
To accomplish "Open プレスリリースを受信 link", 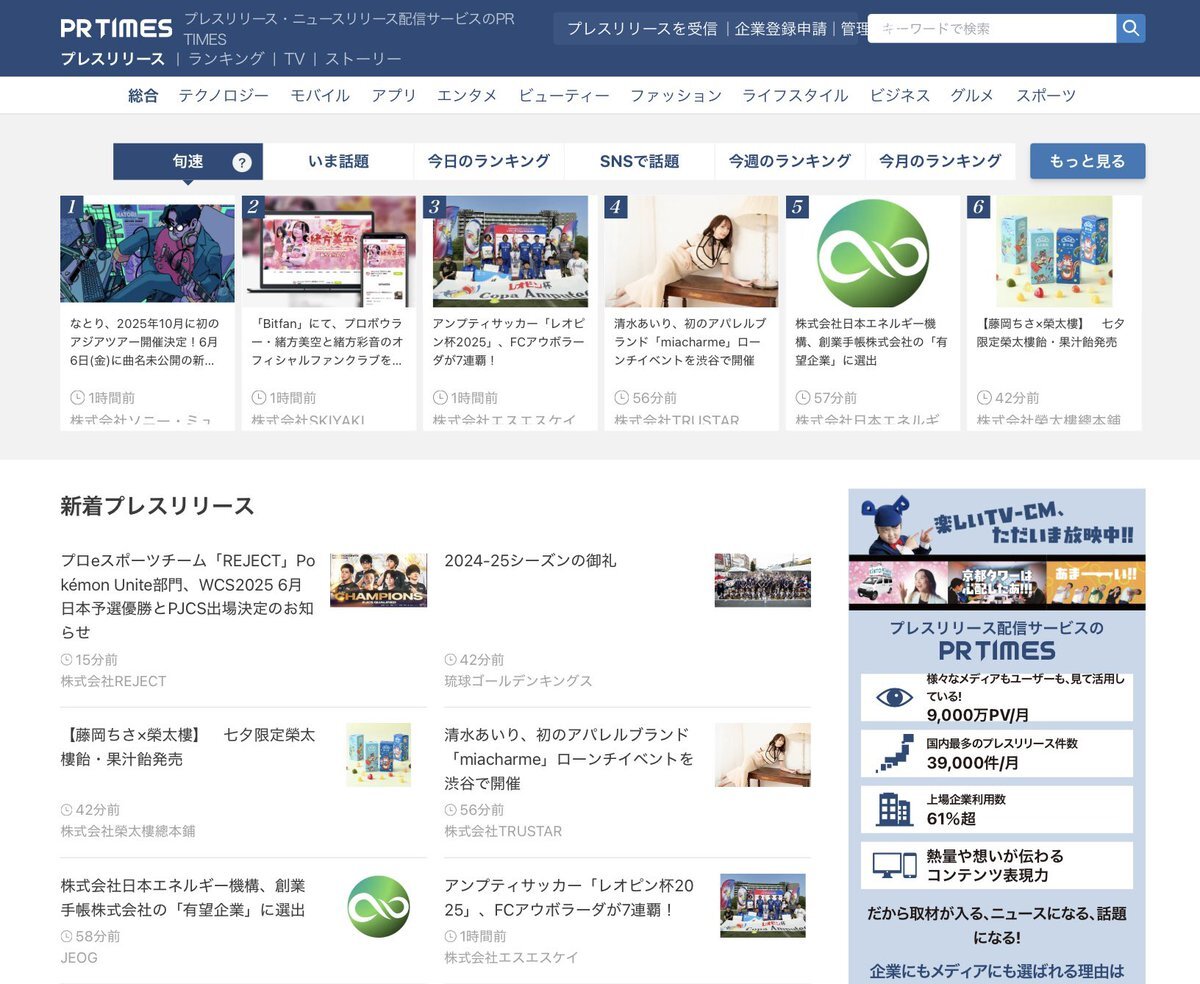I will 642,29.
